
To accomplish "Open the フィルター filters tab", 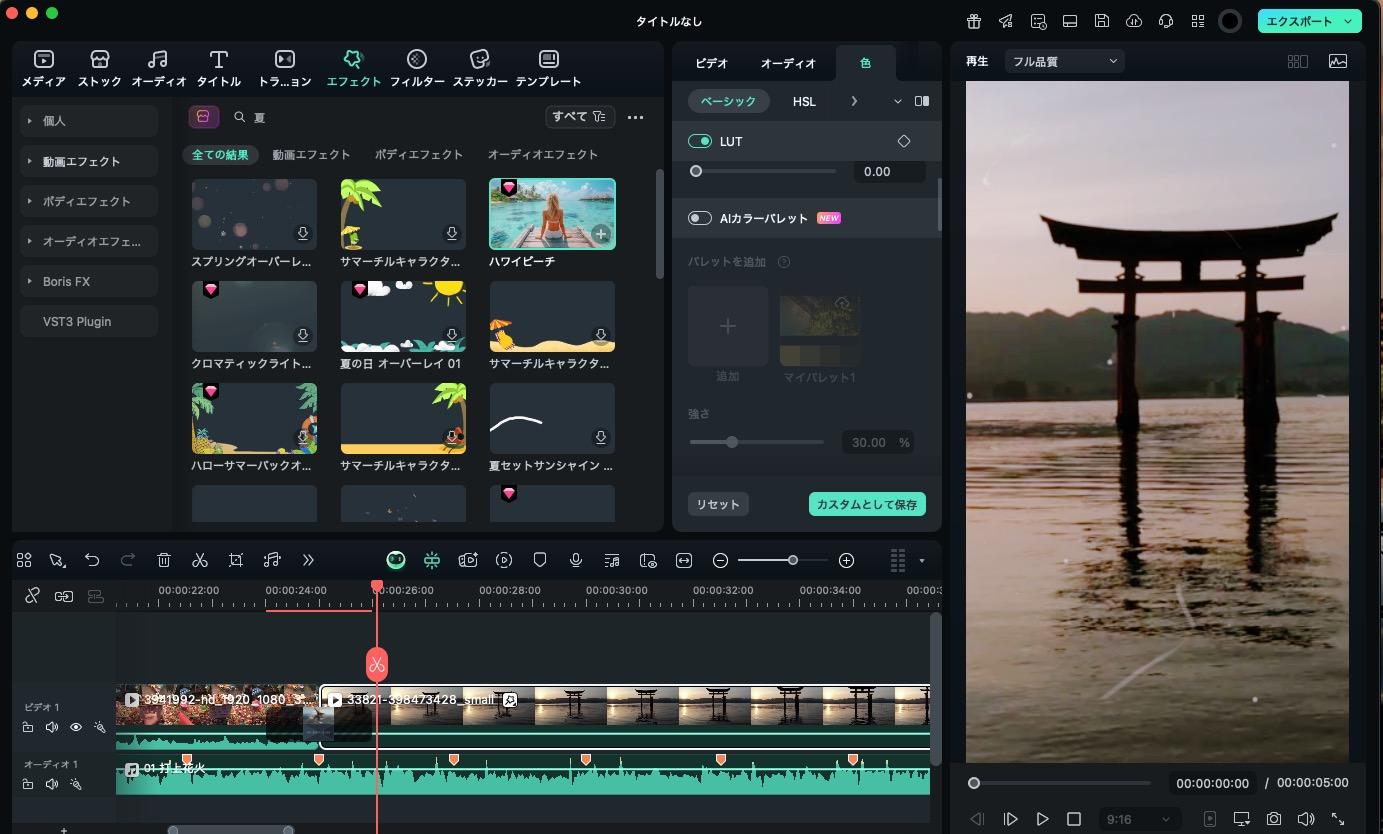I will coord(417,69).
